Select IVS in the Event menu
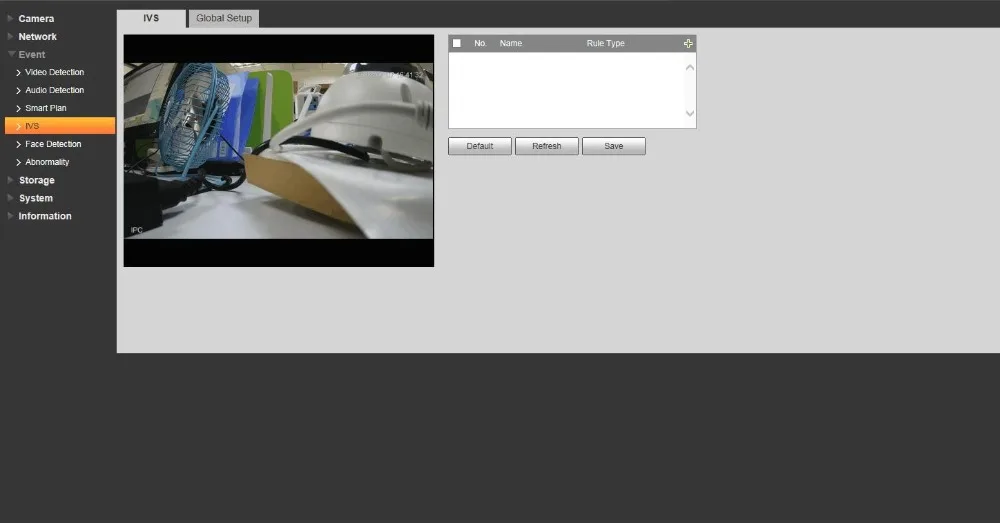1000x523 pixels. (60, 126)
